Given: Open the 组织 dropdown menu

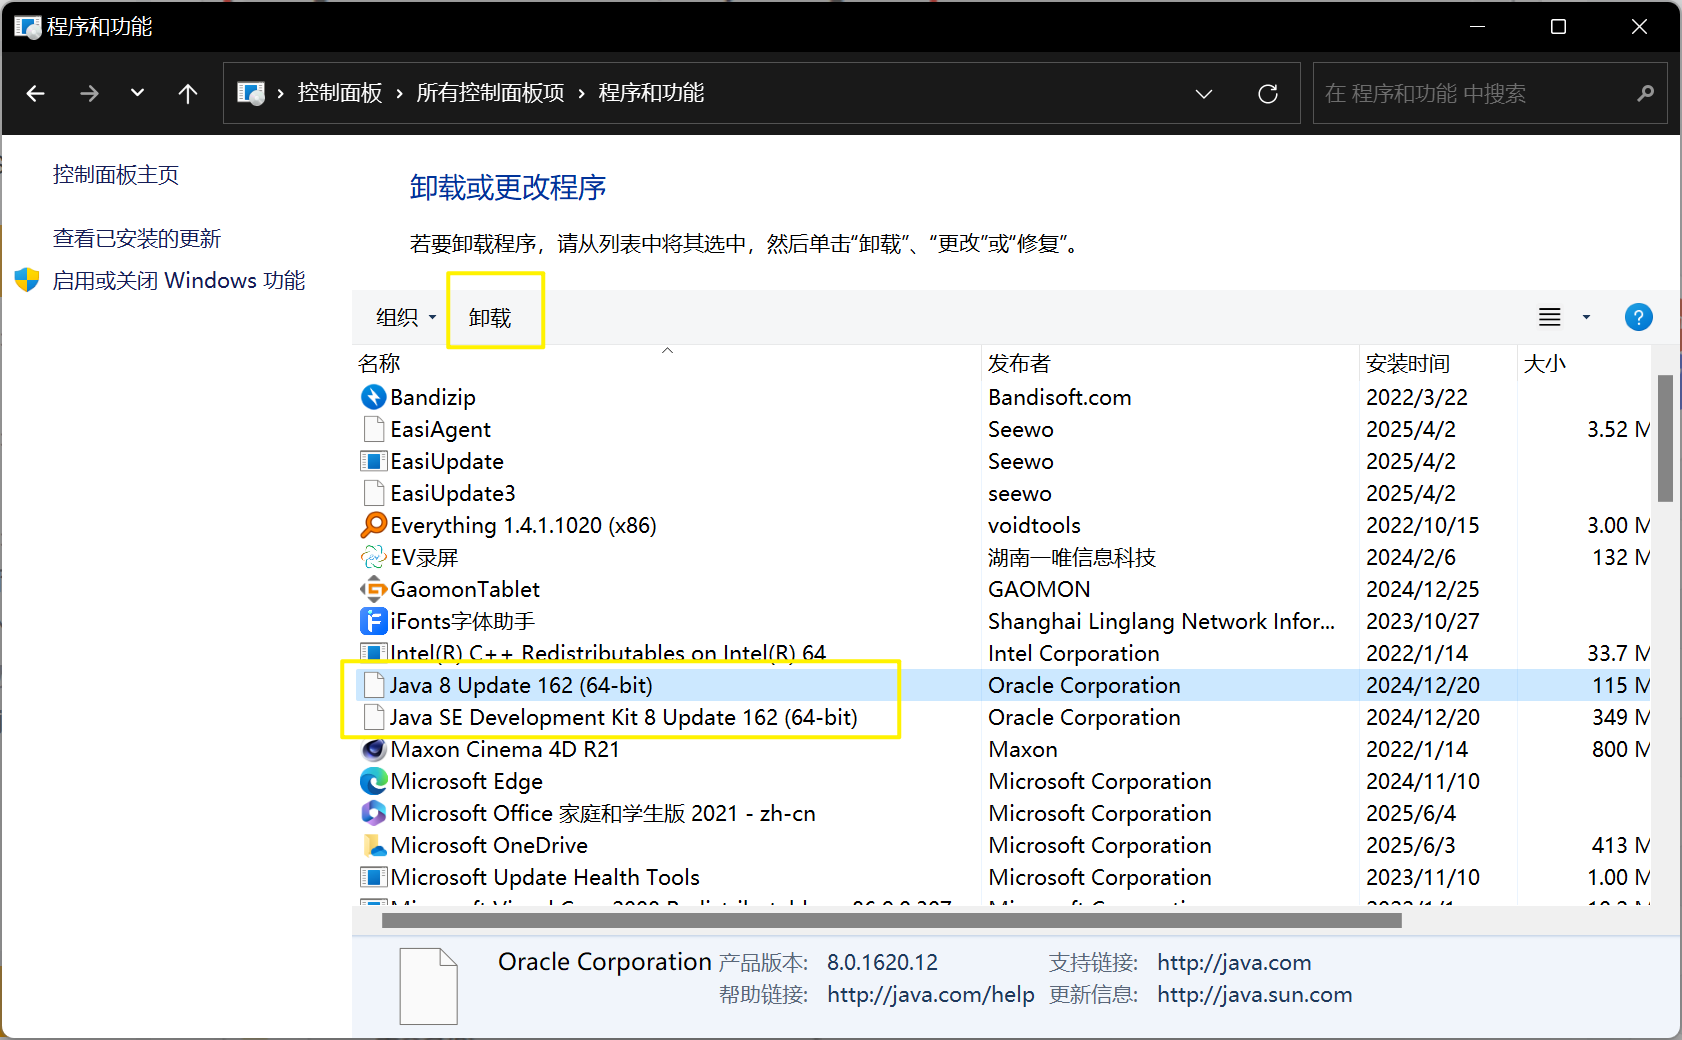Looking at the screenshot, I should pyautogui.click(x=407, y=317).
